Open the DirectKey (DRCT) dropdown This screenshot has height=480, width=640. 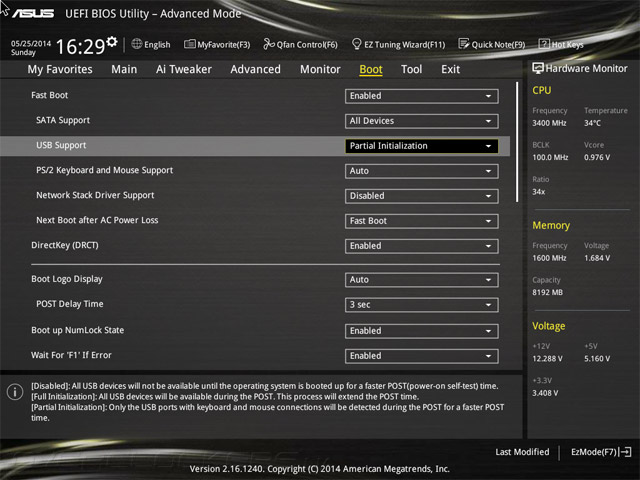pos(422,246)
